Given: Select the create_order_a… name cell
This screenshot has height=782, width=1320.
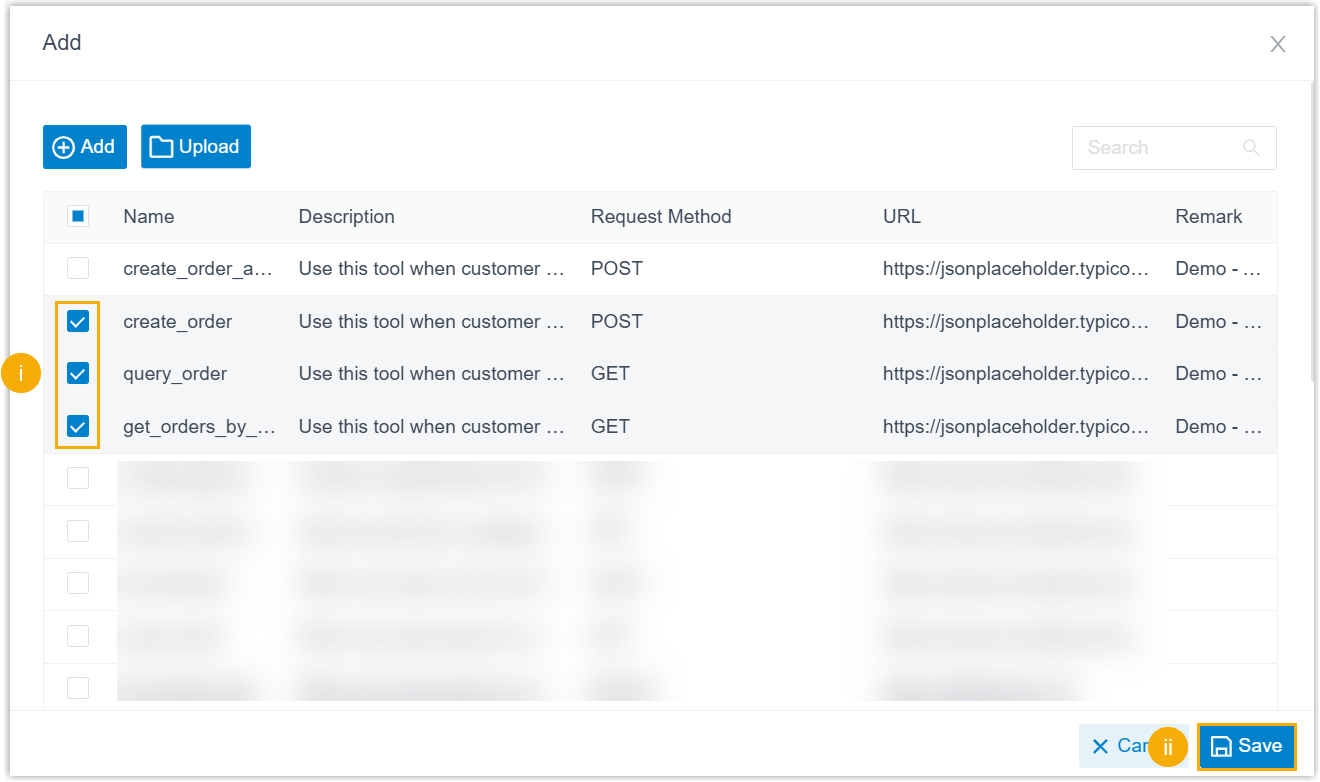Looking at the screenshot, I should tap(199, 269).
